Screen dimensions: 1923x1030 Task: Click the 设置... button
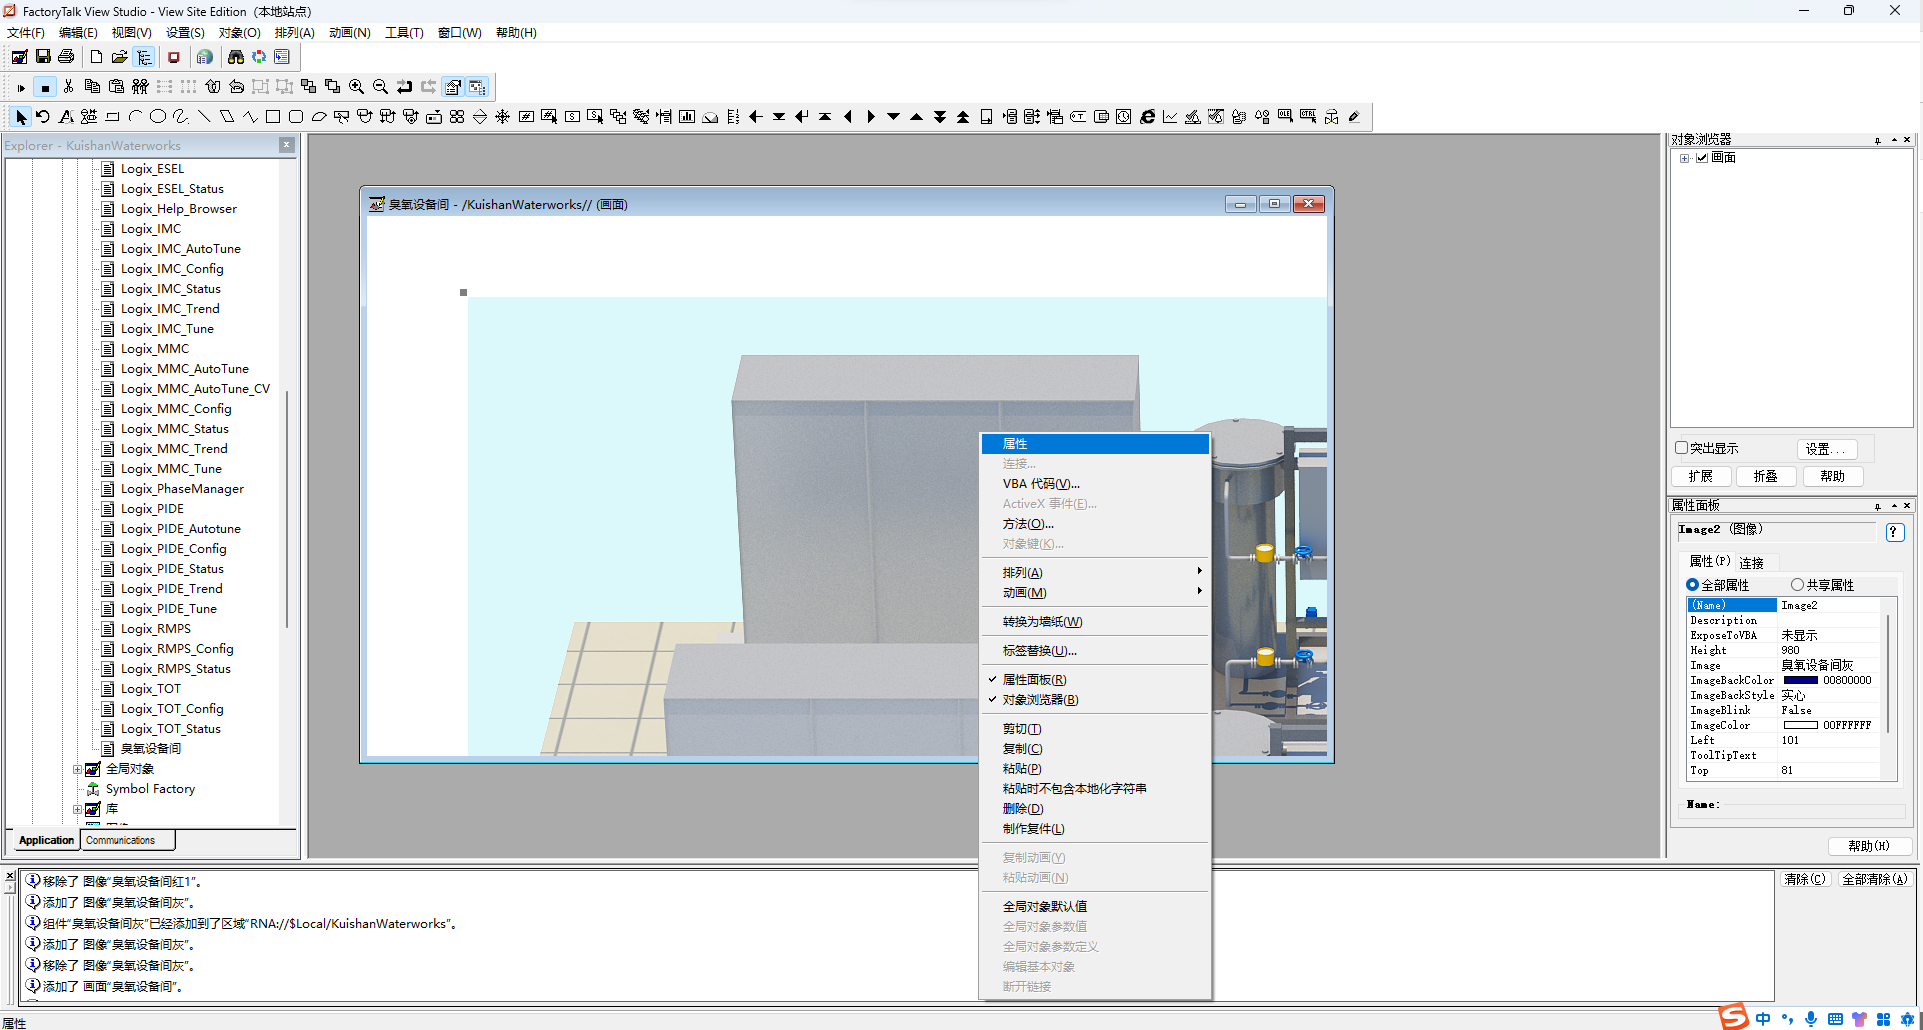[x=1826, y=449]
